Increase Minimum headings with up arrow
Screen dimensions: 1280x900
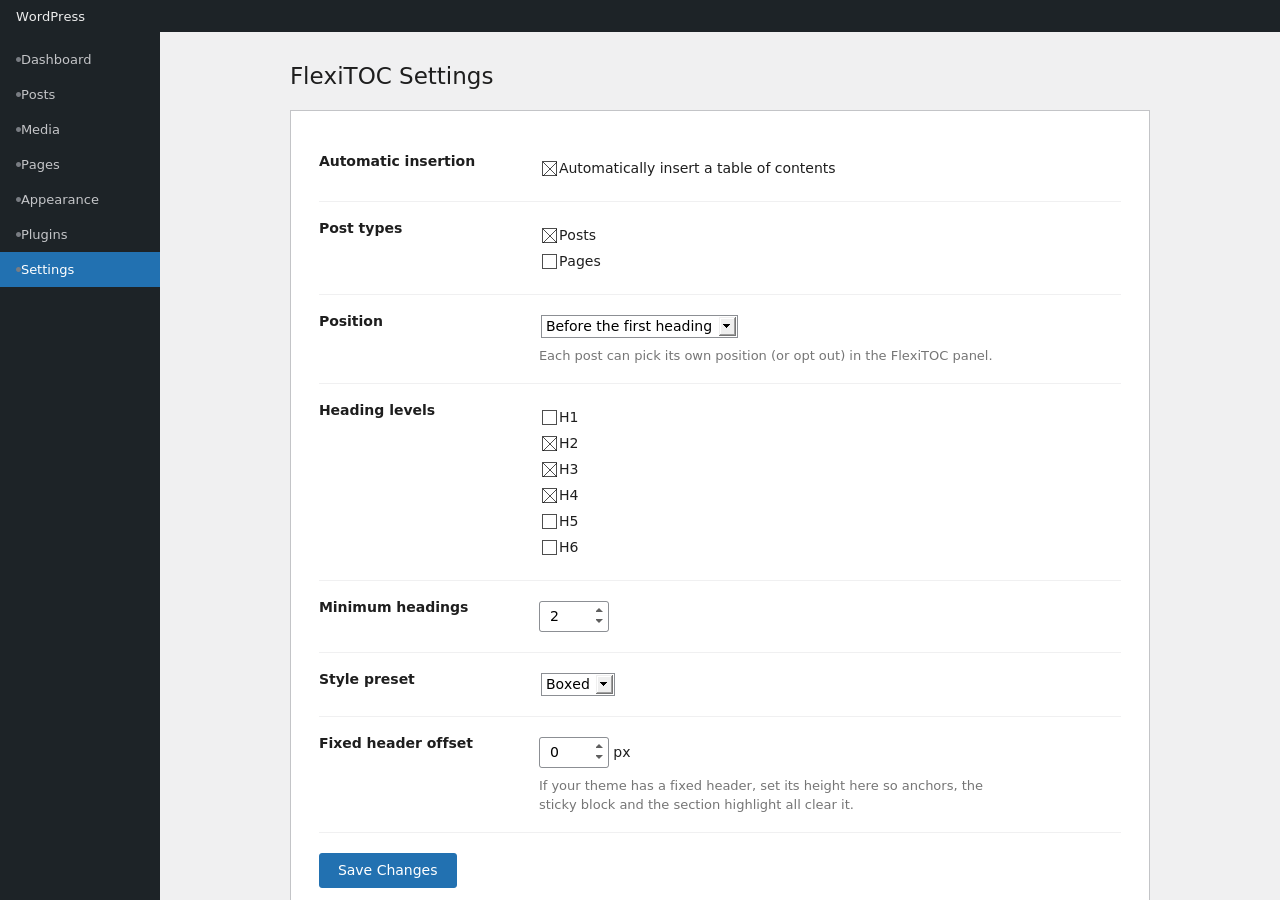tap(599, 610)
